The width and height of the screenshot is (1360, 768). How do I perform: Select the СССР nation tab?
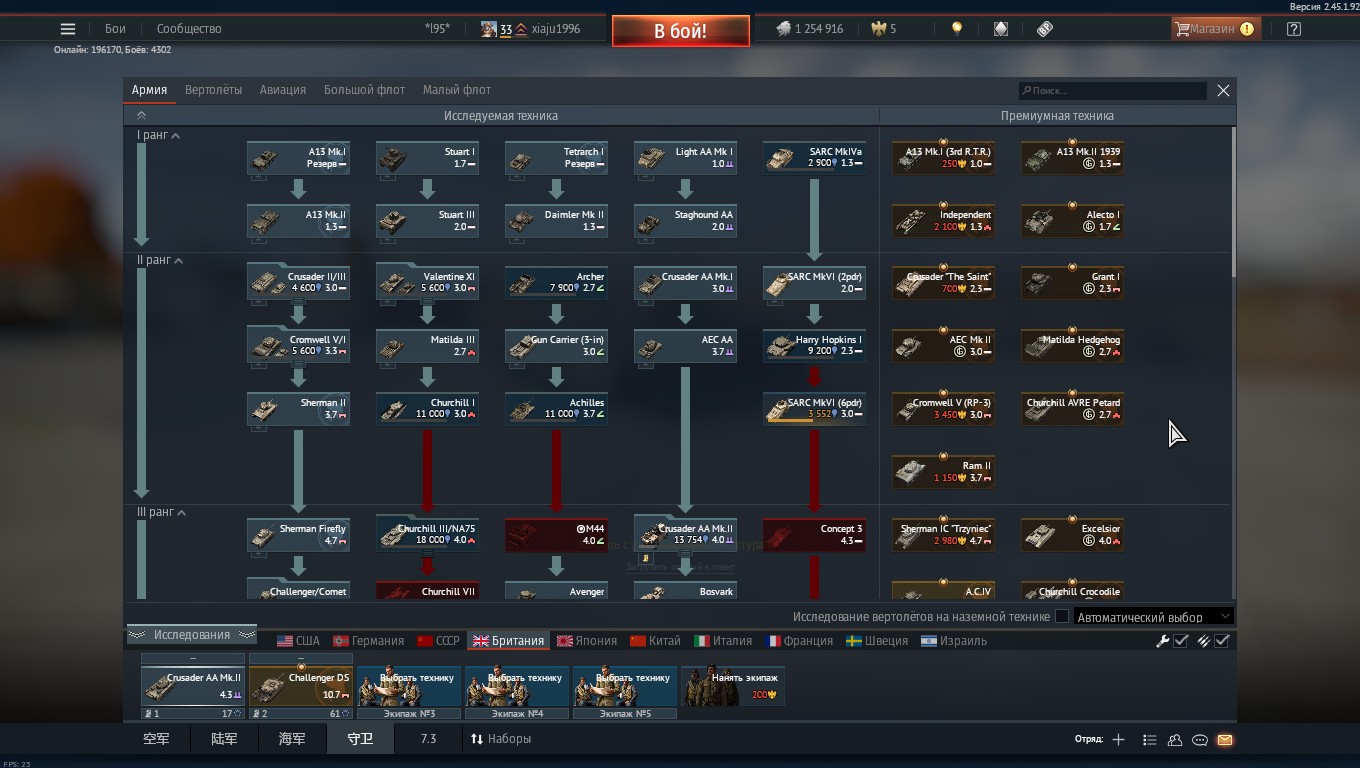click(438, 641)
